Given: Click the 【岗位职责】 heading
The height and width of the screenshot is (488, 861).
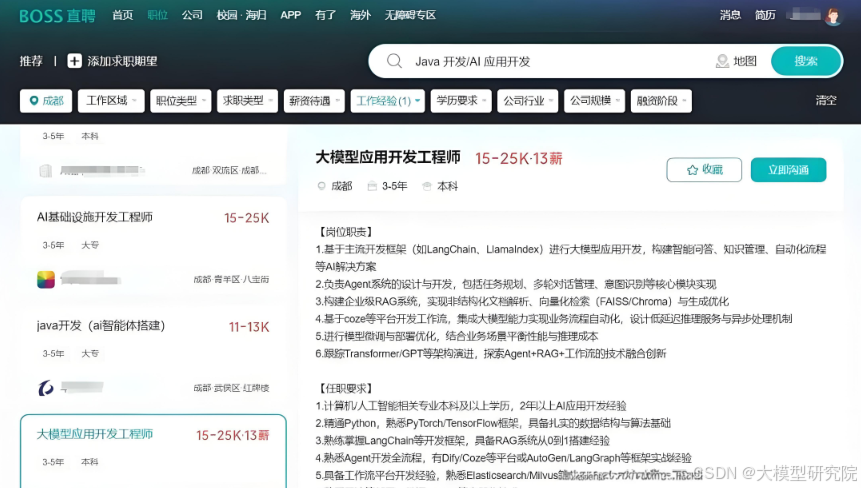Looking at the screenshot, I should [346, 232].
